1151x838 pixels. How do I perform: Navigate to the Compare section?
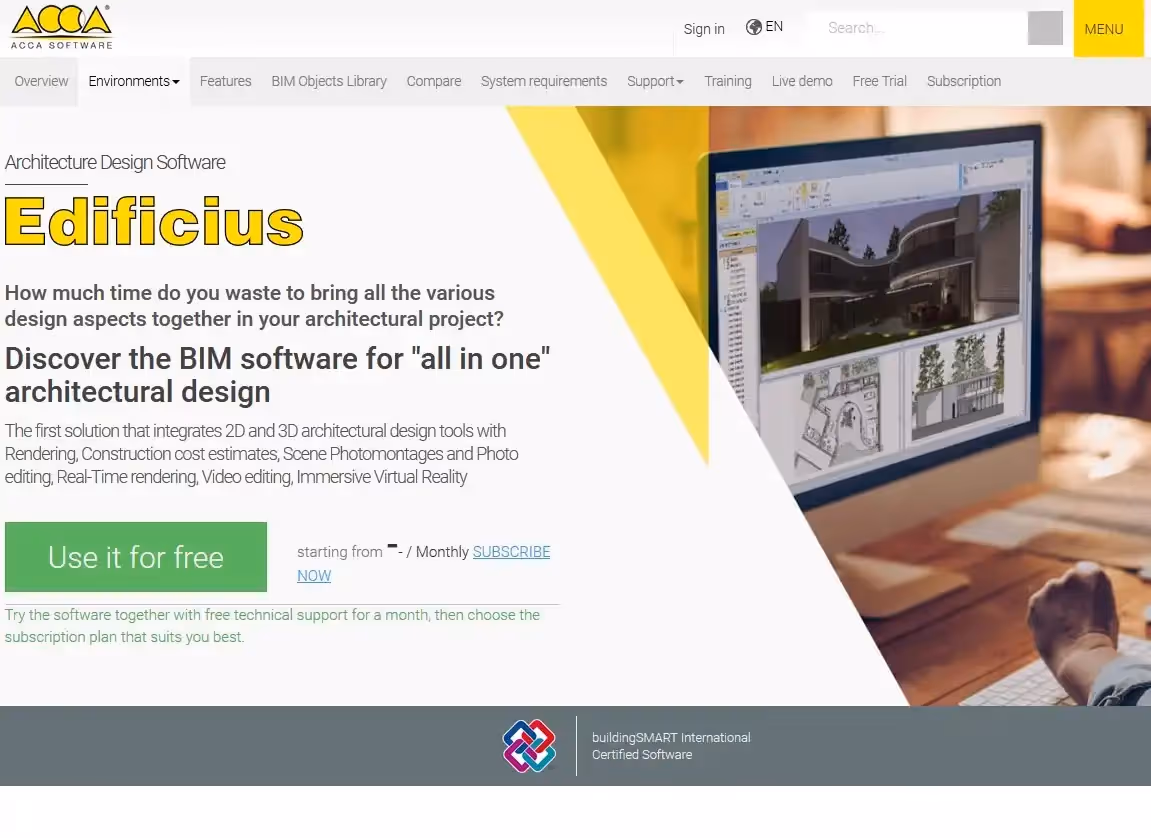tap(433, 81)
